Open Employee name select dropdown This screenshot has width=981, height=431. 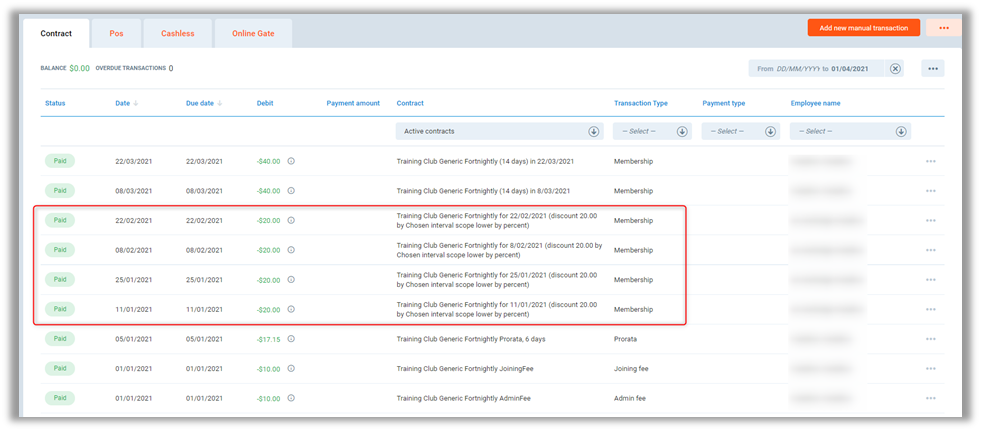pyautogui.click(x=902, y=131)
